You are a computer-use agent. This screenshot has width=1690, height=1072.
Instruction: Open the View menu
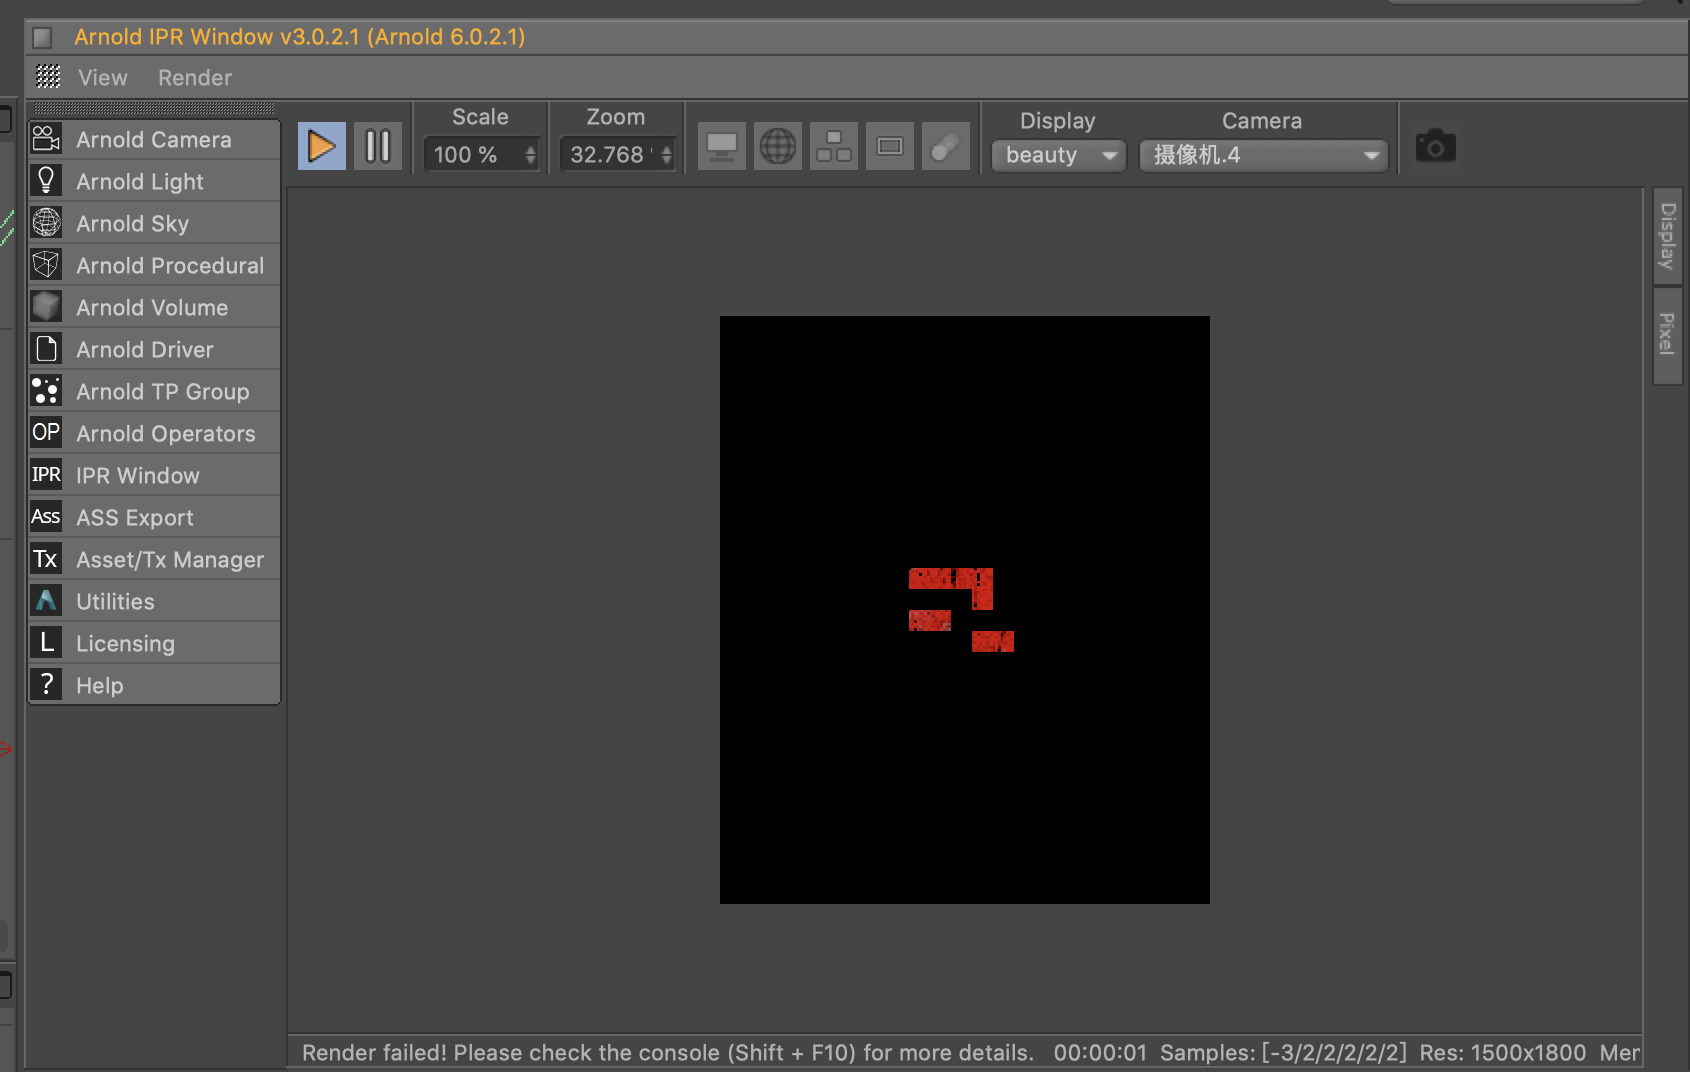pos(103,78)
